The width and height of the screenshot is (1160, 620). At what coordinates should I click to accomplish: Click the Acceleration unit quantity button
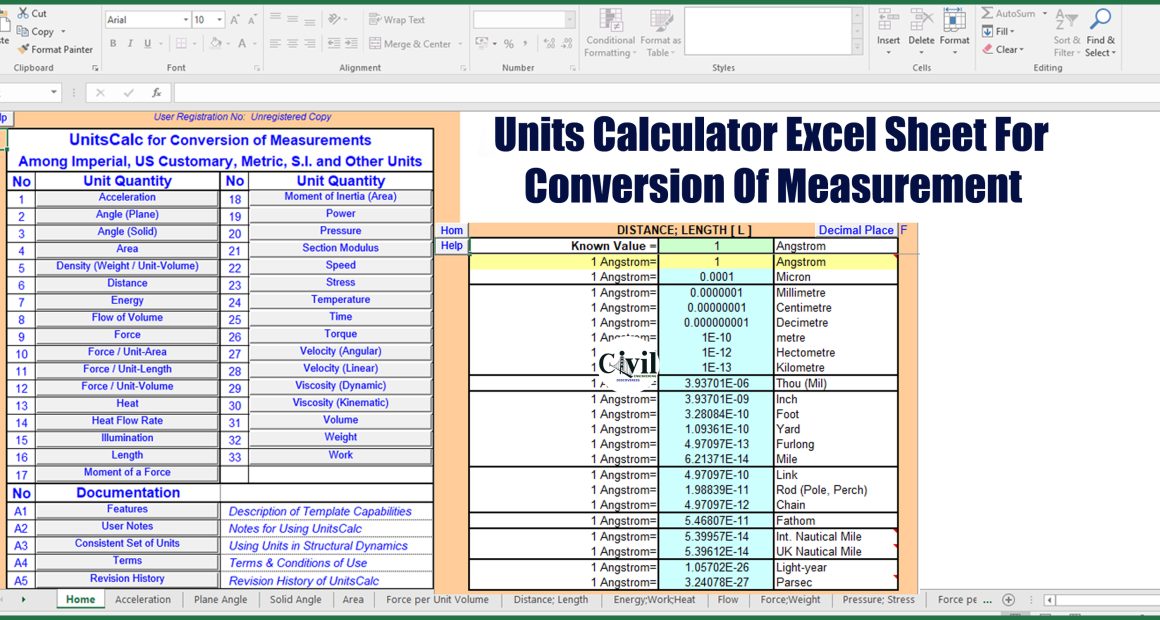(127, 198)
